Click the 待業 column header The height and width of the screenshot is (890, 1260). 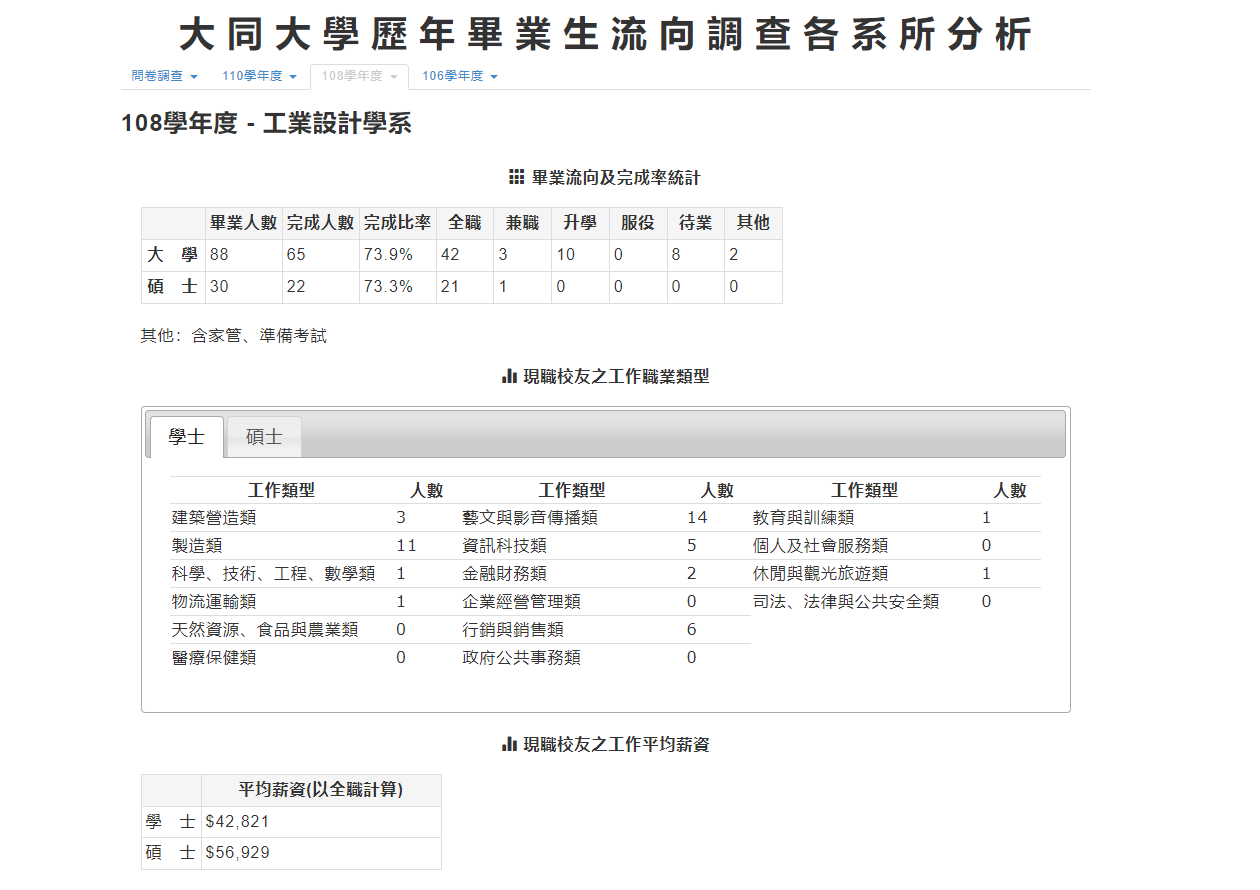point(695,223)
